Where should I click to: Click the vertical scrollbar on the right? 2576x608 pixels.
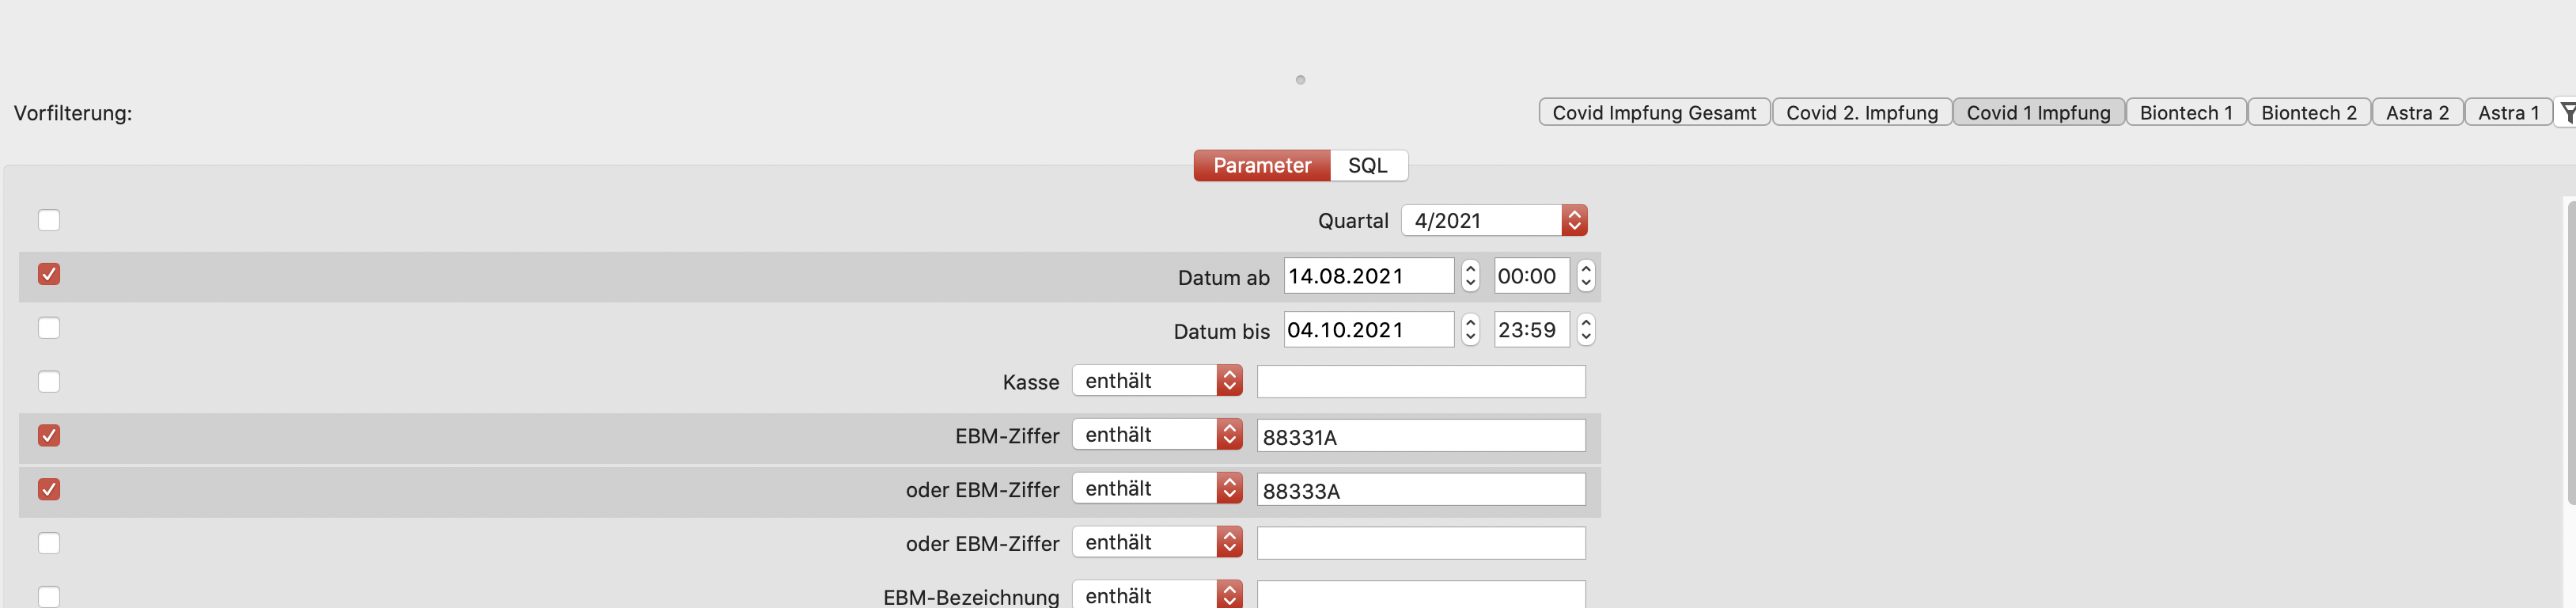tap(2570, 350)
